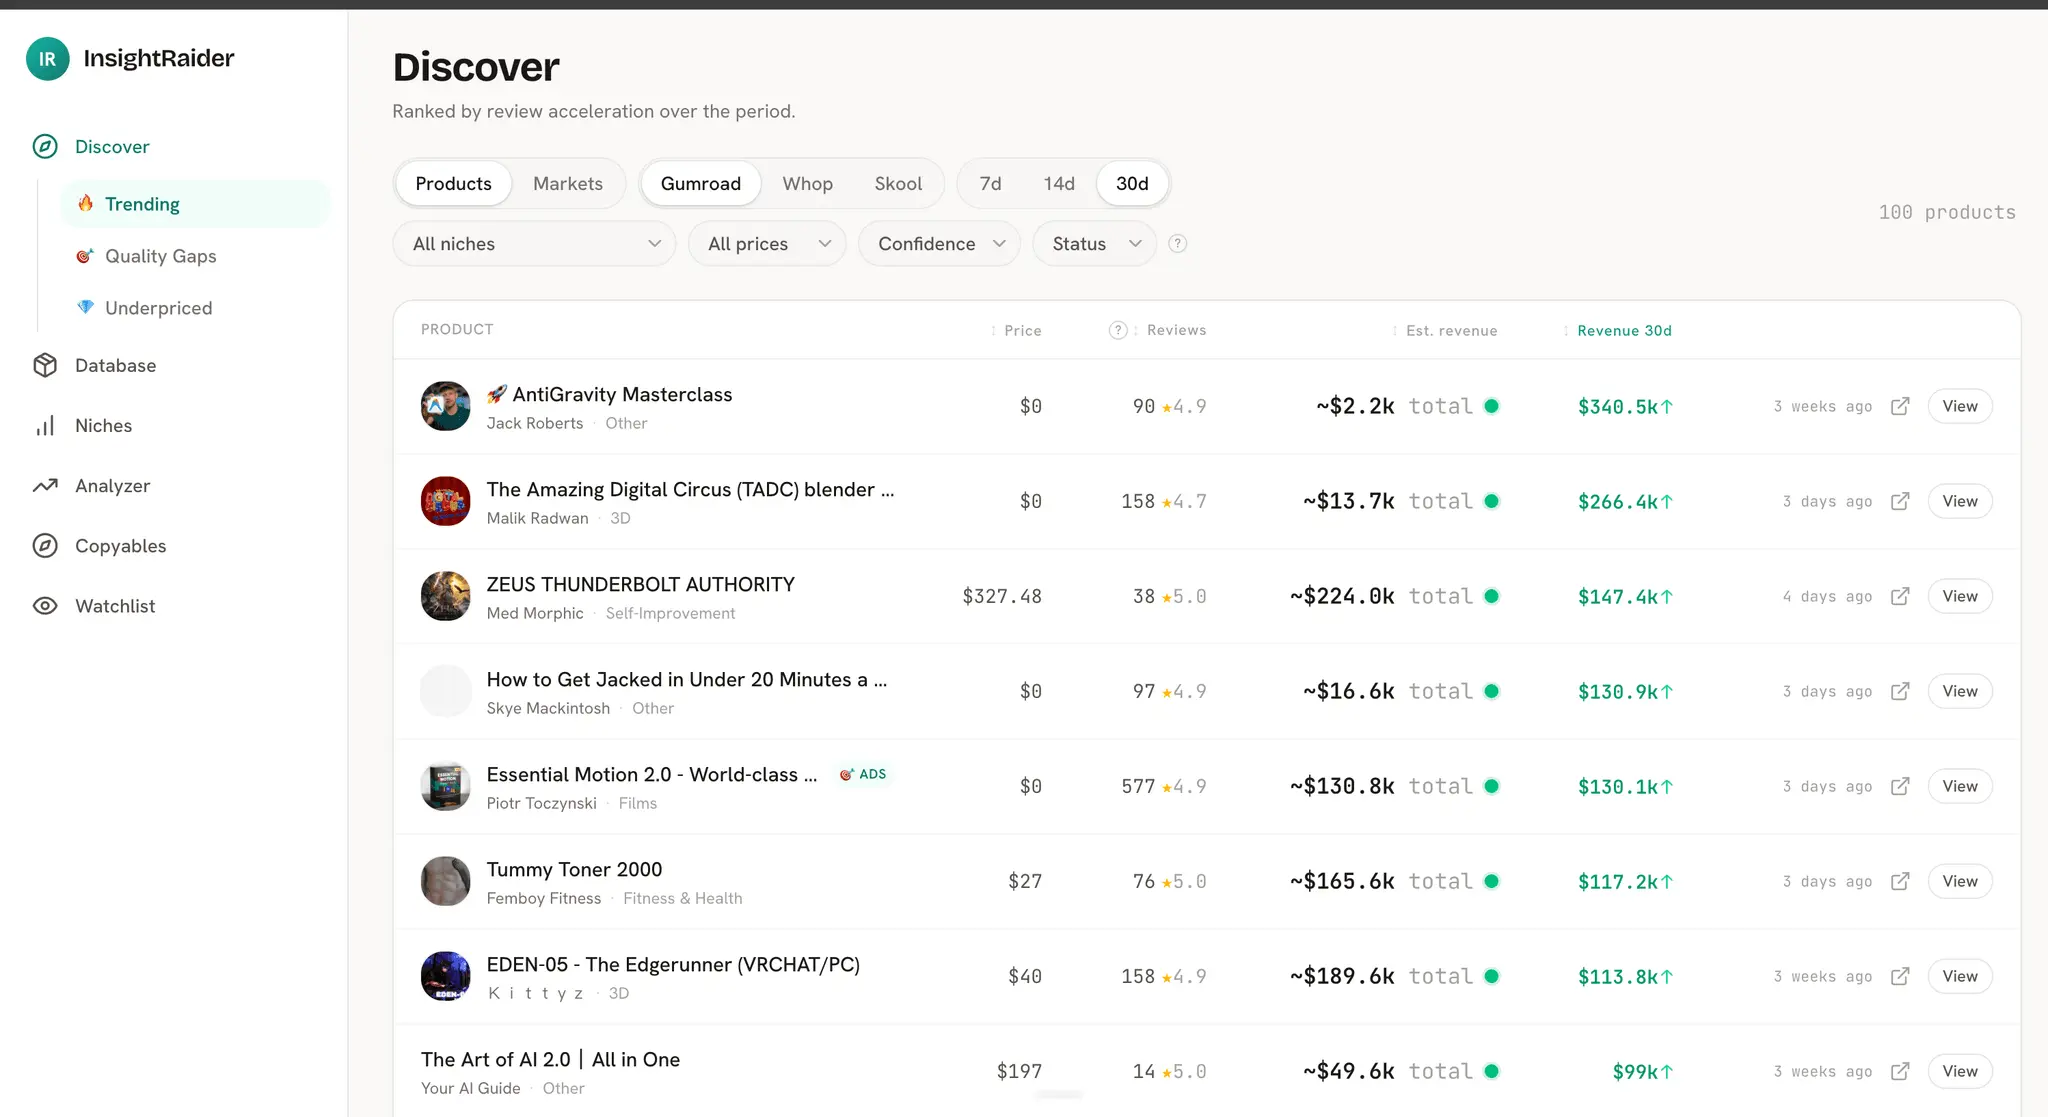Click View button for AntiGravity Masterclass
Viewport: 2048px width, 1117px height.
(x=1960, y=406)
